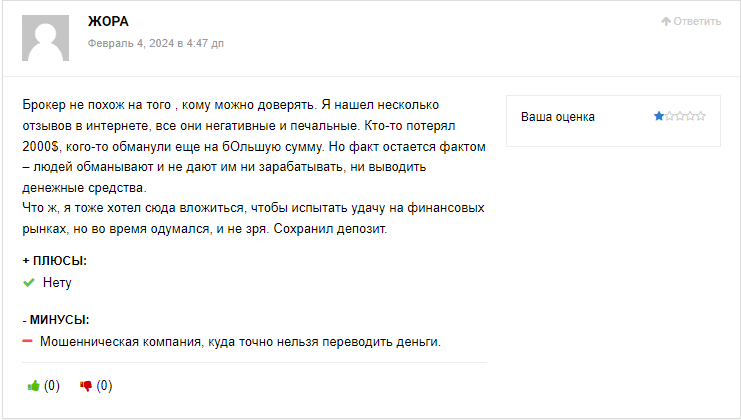Image resolution: width=741 pixels, height=420 pixels.
Task: Click the + ПЛЮСЫ heading
Action: pyautogui.click(x=55, y=261)
